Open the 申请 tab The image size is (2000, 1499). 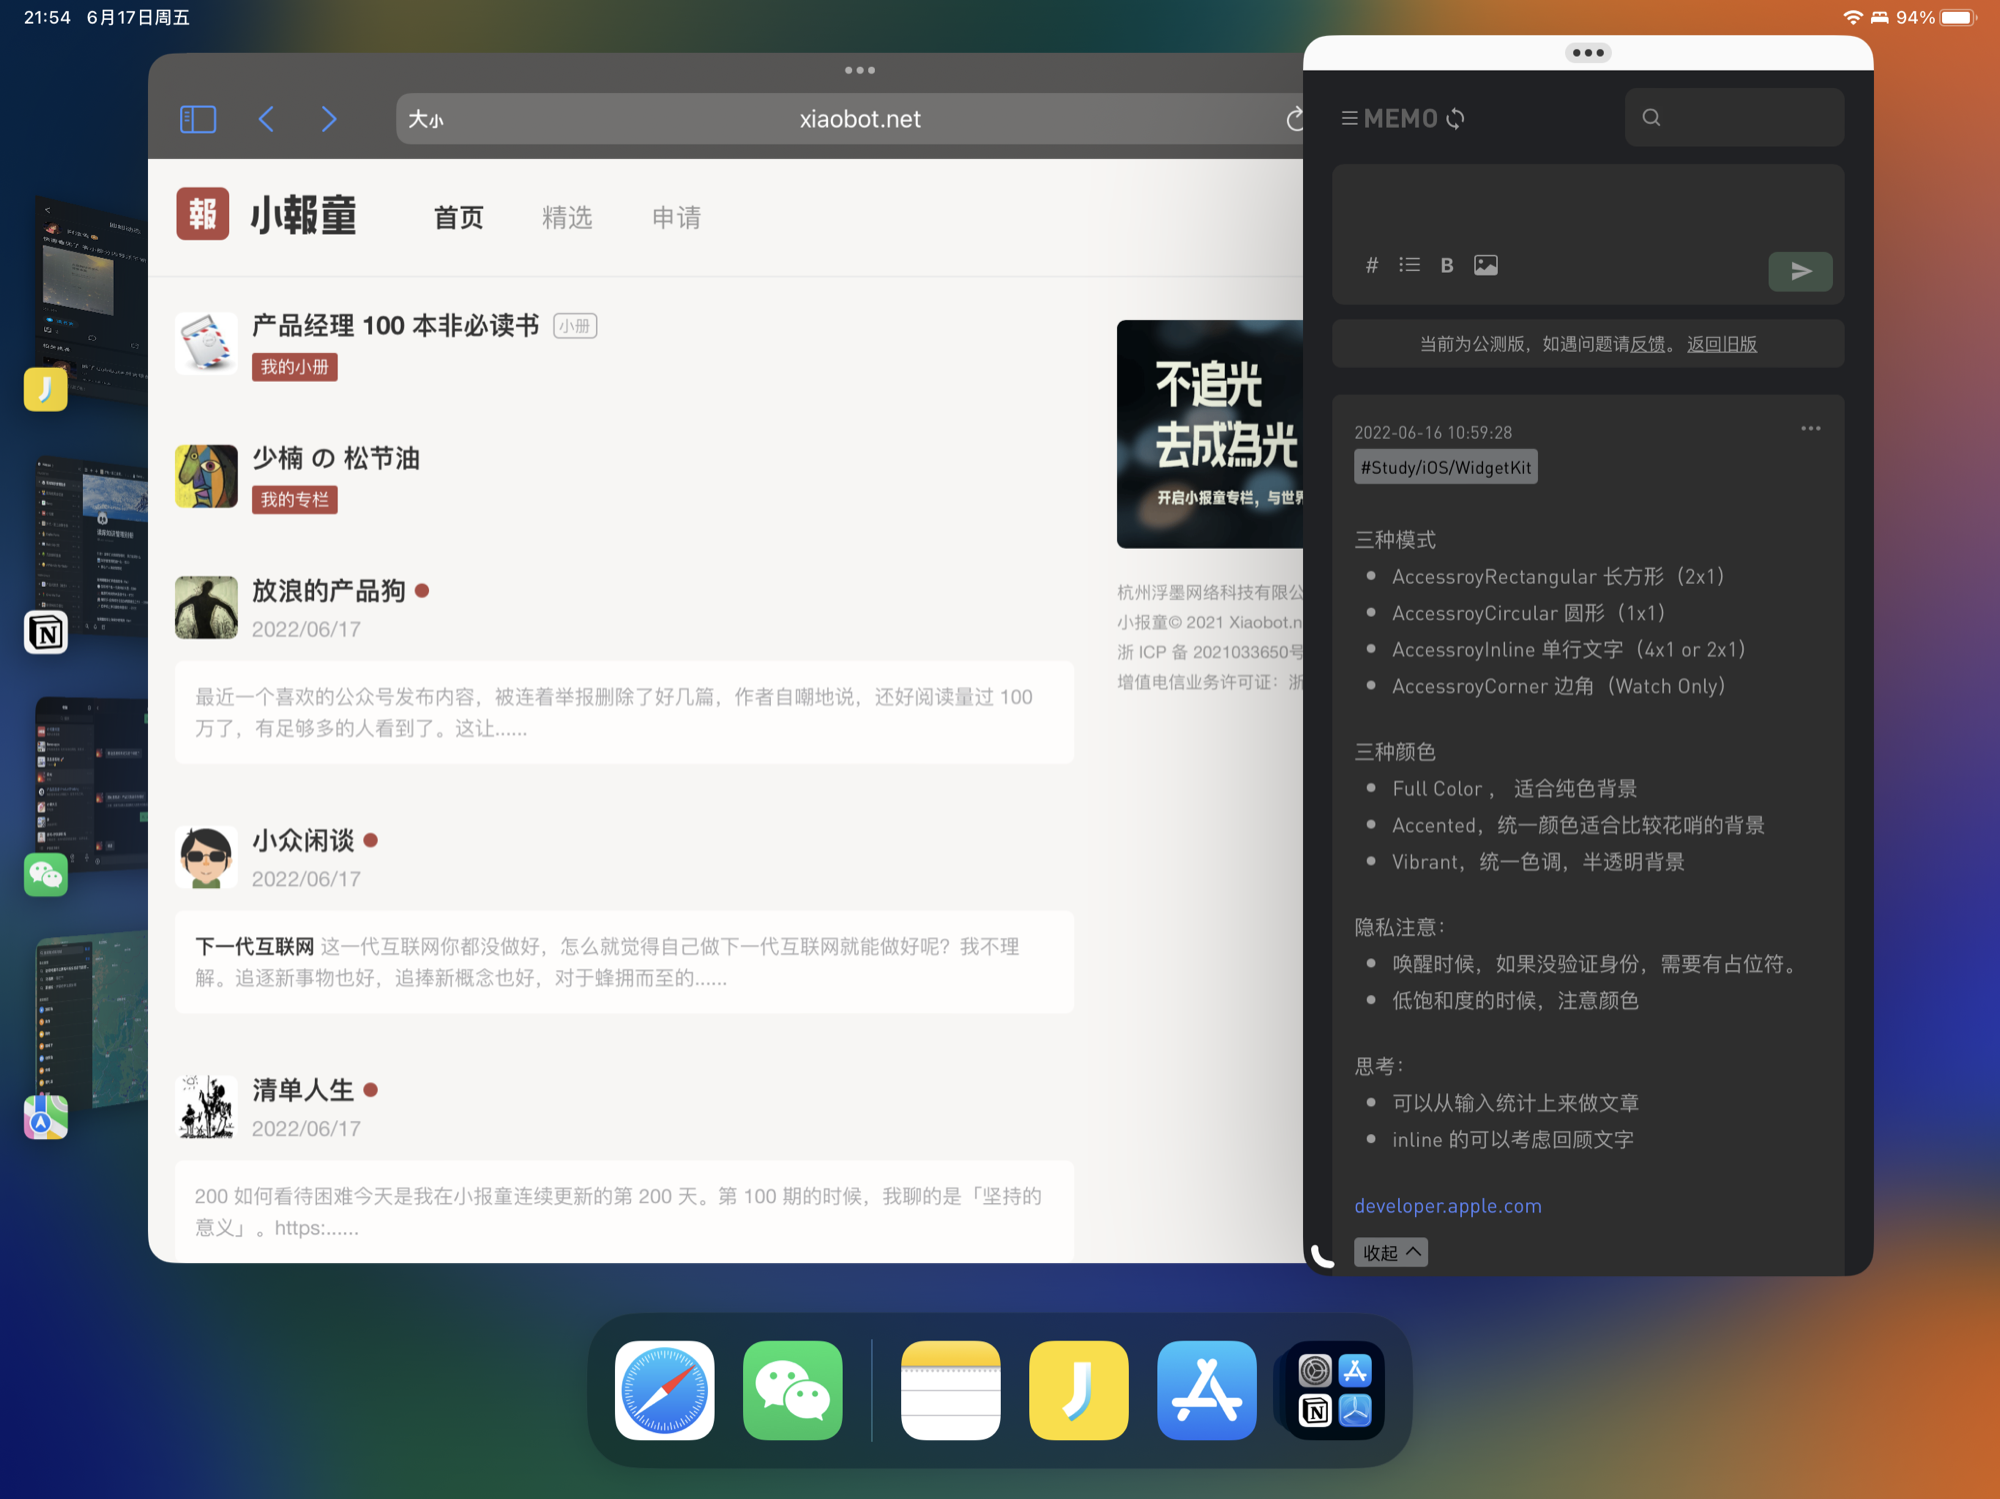(x=676, y=217)
